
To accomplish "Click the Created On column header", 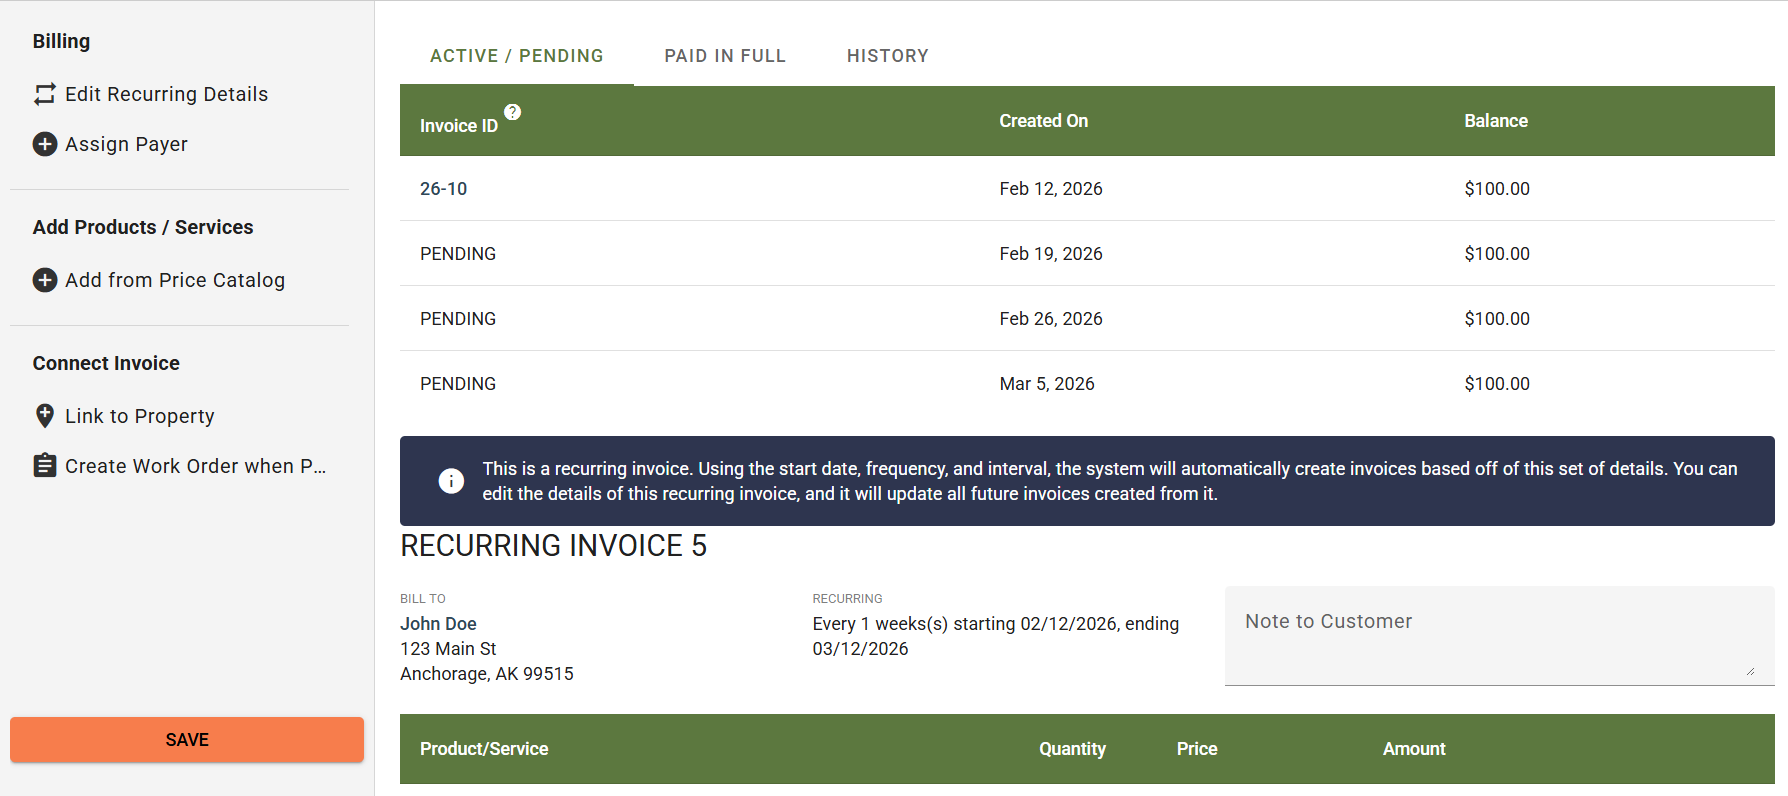I will pyautogui.click(x=1044, y=121).
